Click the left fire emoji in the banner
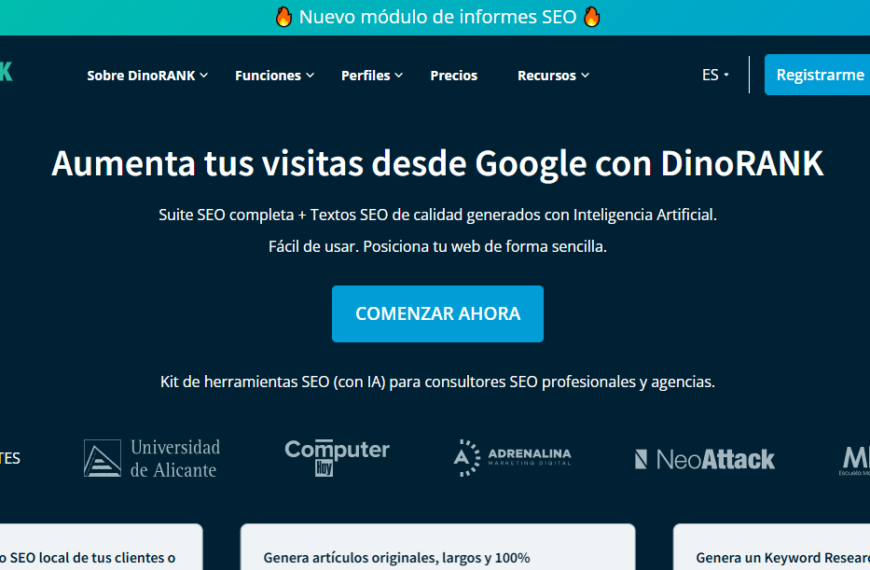This screenshot has width=870, height=570. click(x=284, y=17)
